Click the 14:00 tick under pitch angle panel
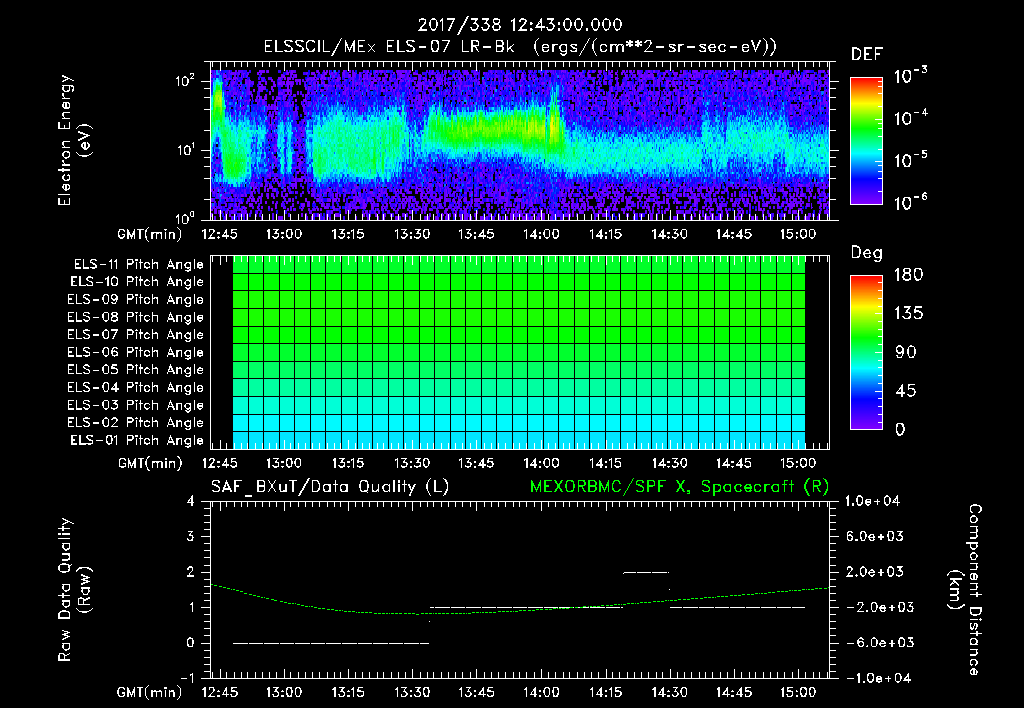Screen dimensions: 1024x708 point(541,464)
